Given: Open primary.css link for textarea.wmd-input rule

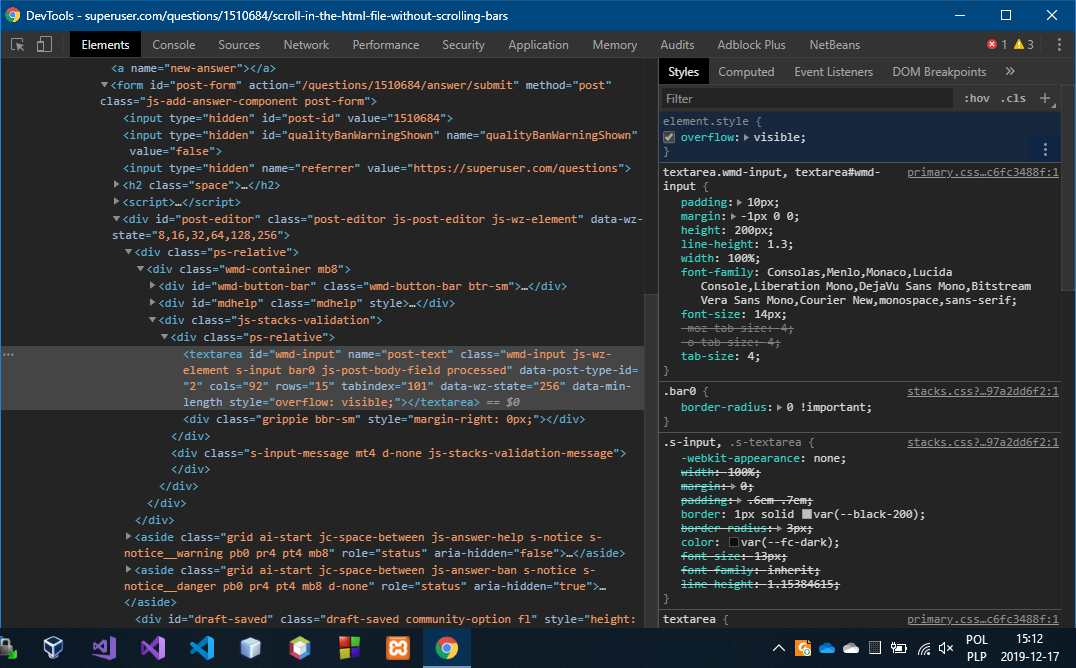Looking at the screenshot, I should [x=983, y=172].
